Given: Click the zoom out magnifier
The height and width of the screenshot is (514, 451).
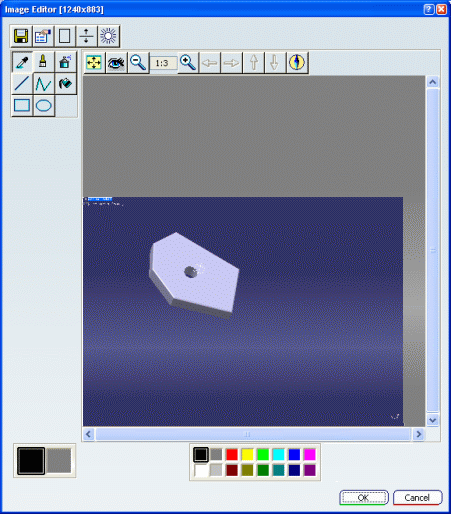Looking at the screenshot, I should pos(138,62).
